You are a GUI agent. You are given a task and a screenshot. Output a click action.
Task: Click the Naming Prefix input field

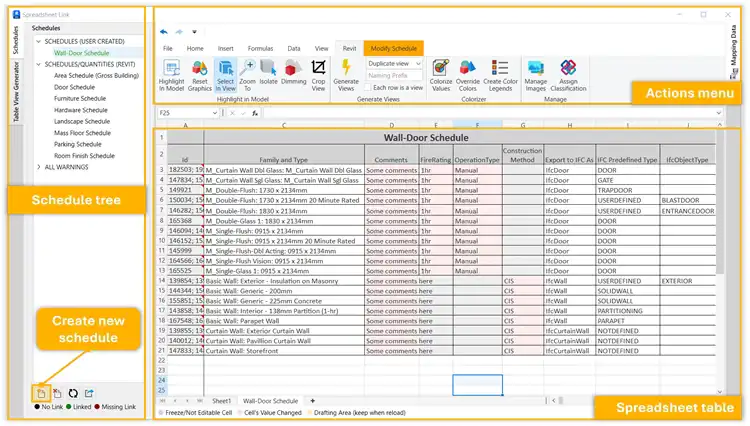(x=395, y=76)
